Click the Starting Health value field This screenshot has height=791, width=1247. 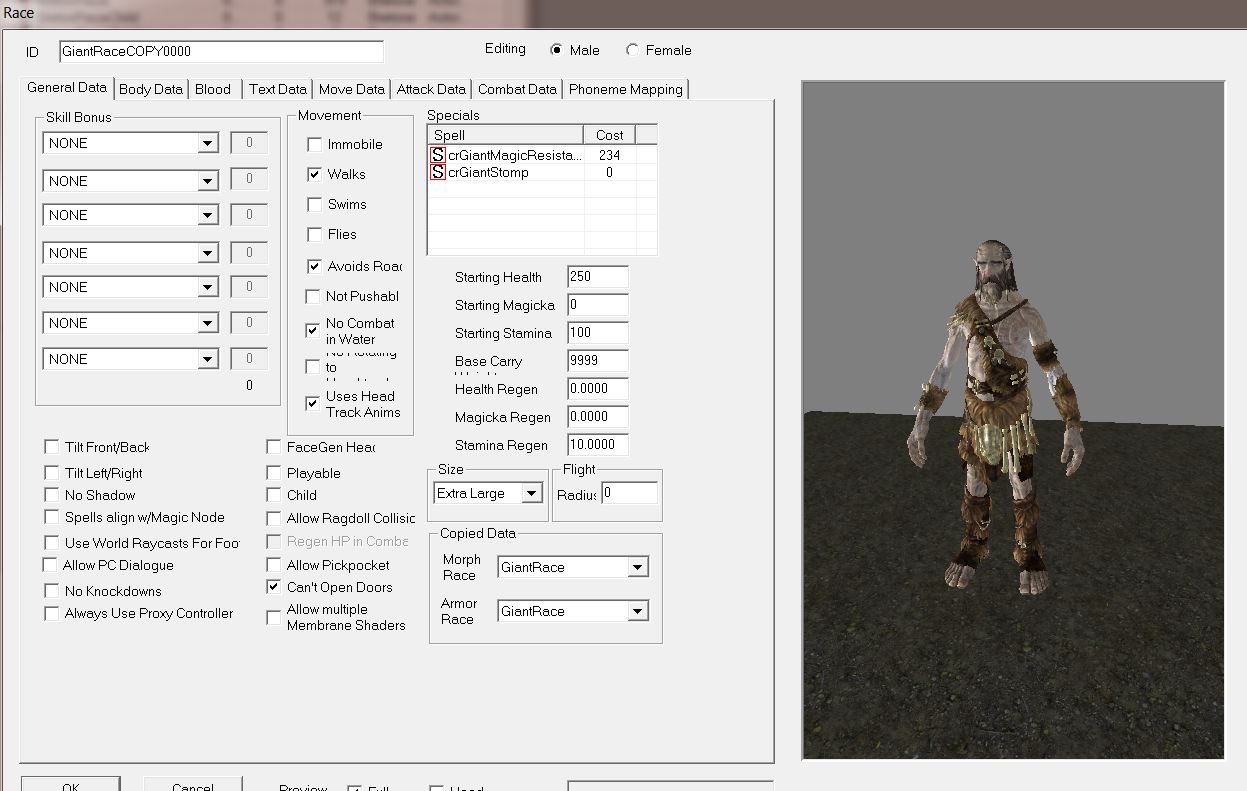pos(597,277)
